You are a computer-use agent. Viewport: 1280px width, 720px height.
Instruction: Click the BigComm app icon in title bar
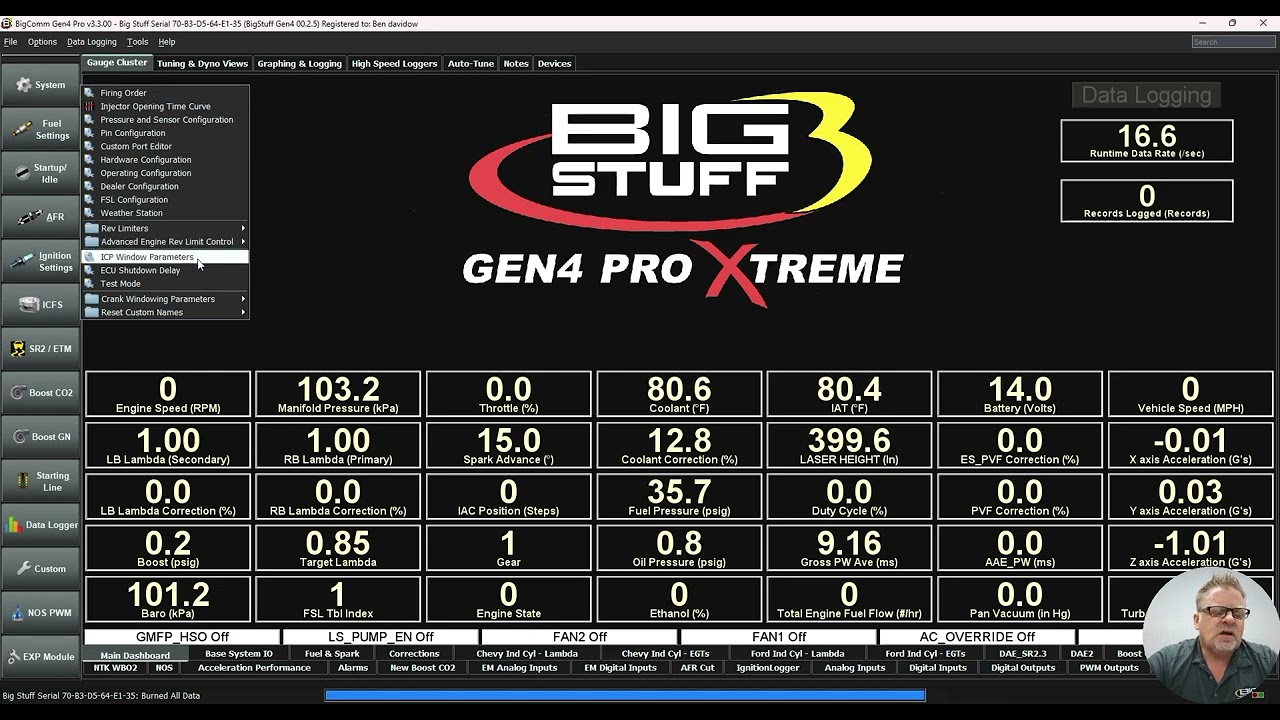click(7, 23)
